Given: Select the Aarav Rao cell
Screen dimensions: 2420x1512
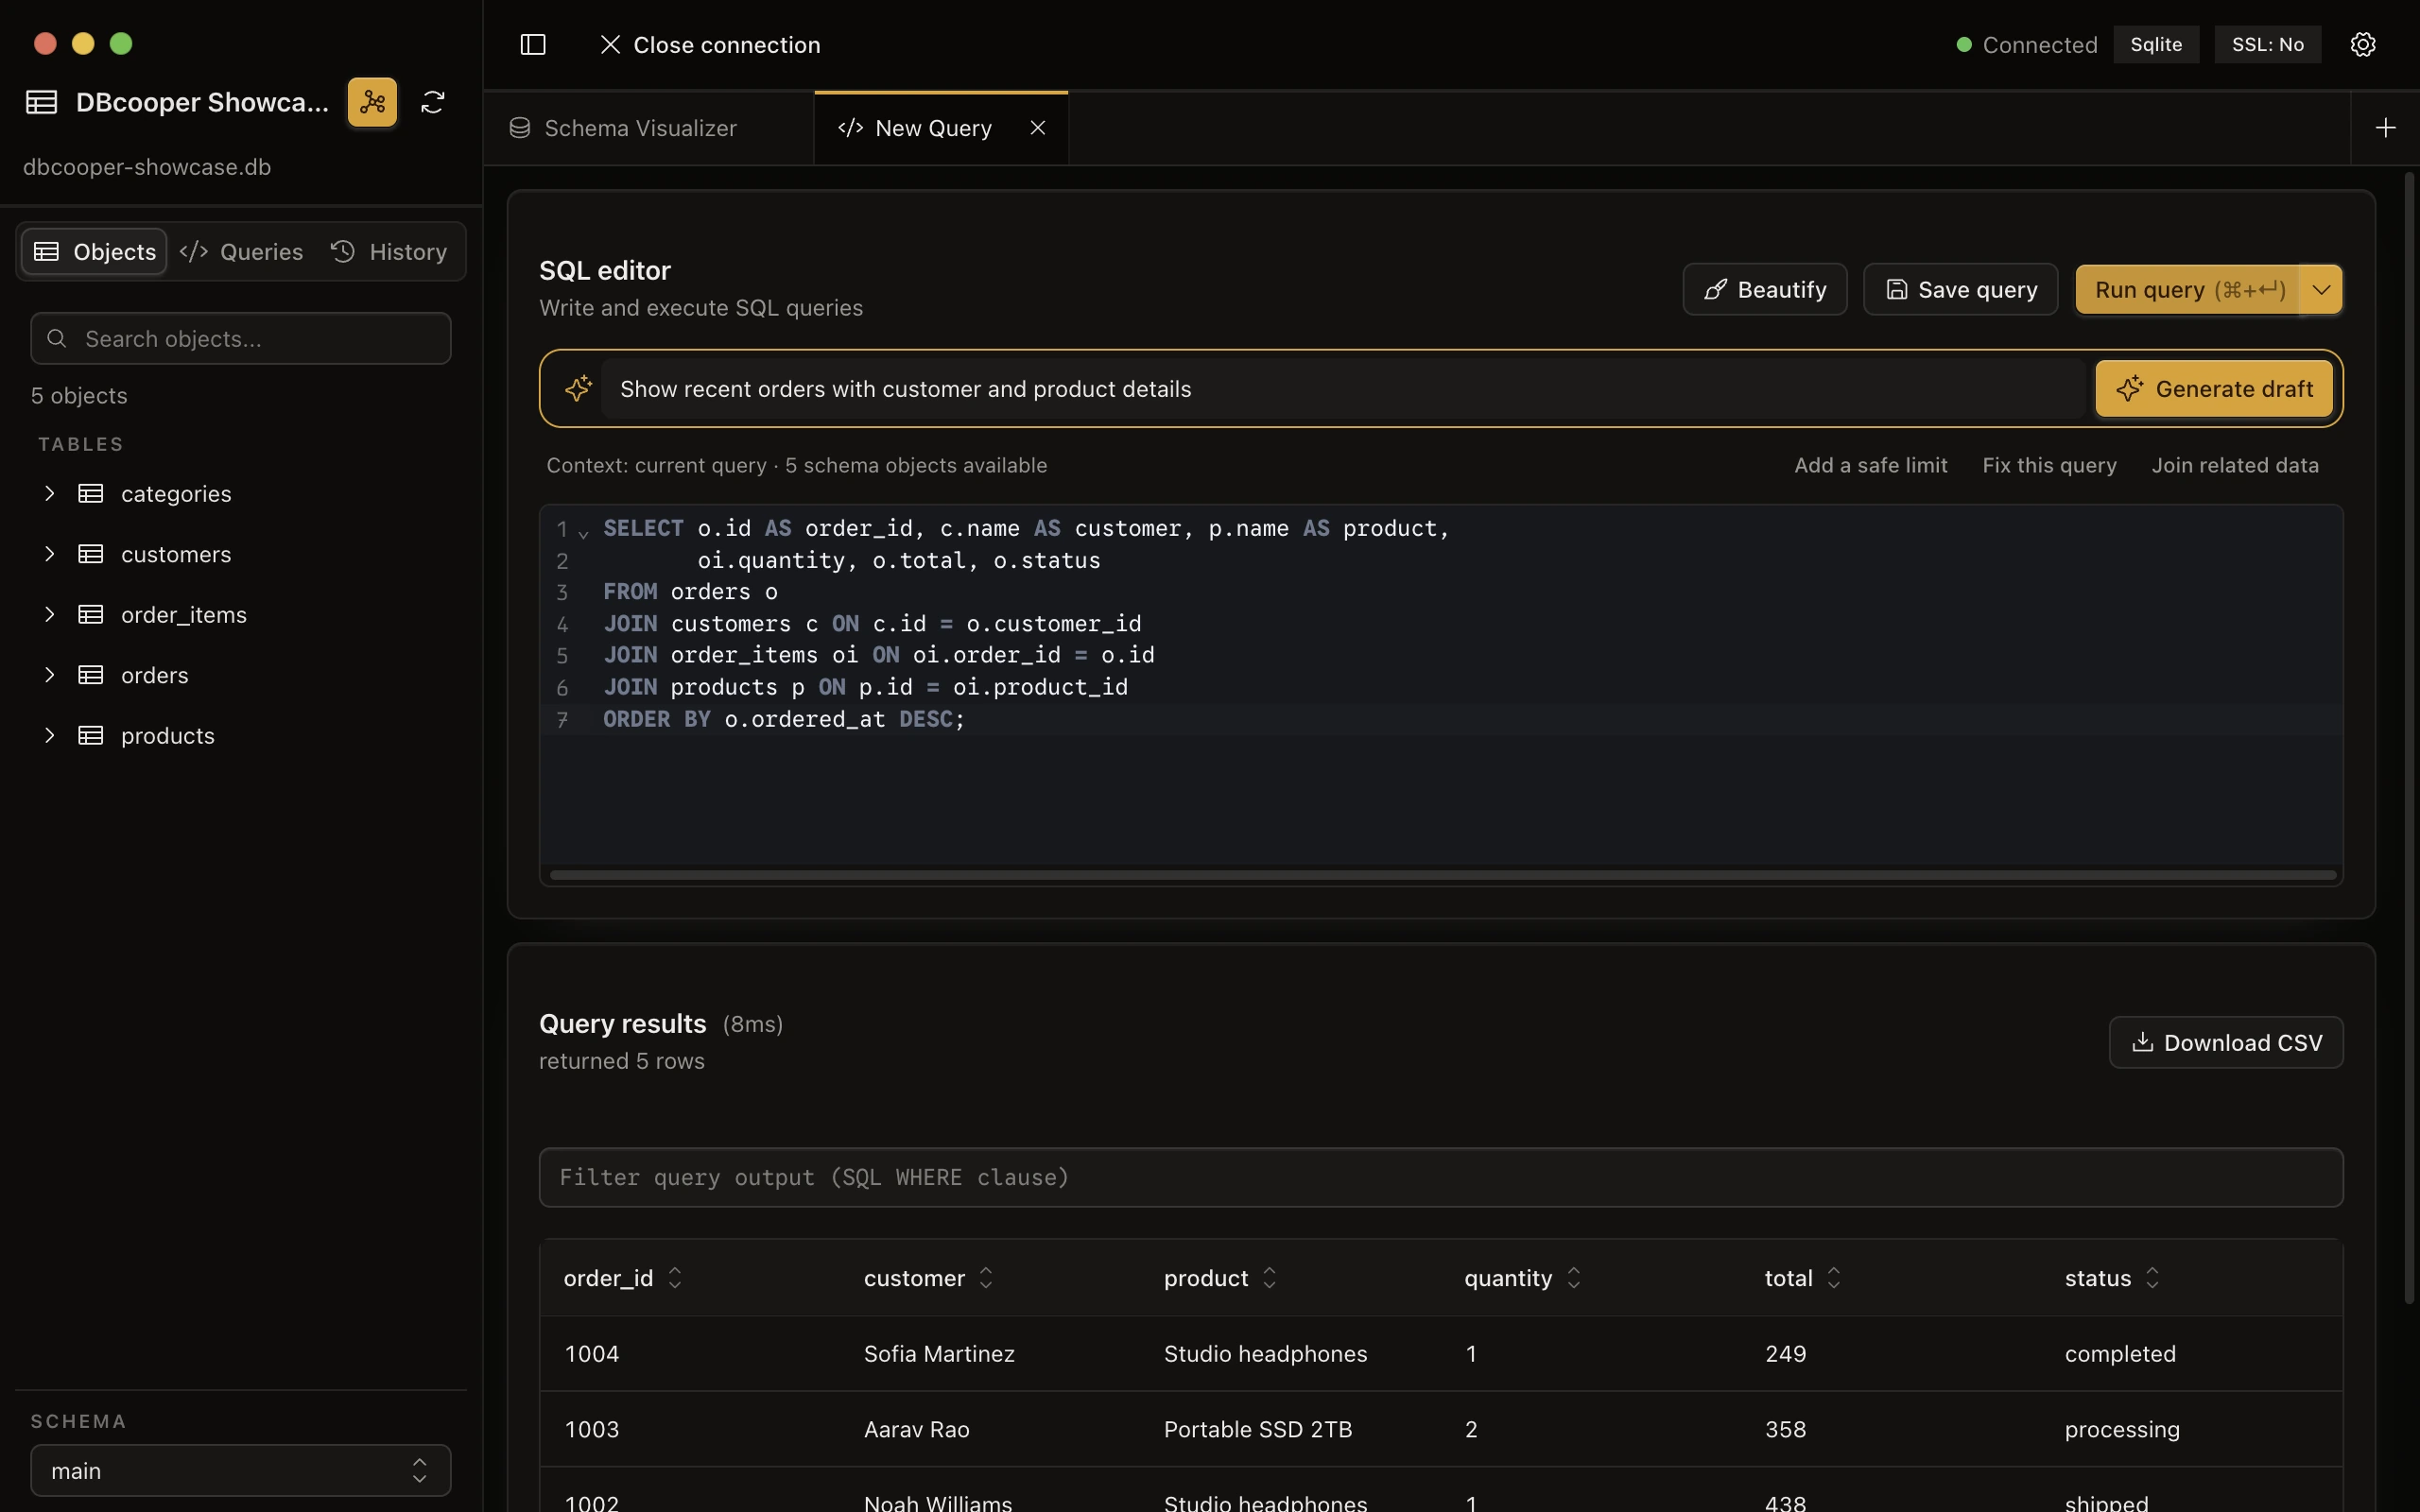Looking at the screenshot, I should point(916,1429).
